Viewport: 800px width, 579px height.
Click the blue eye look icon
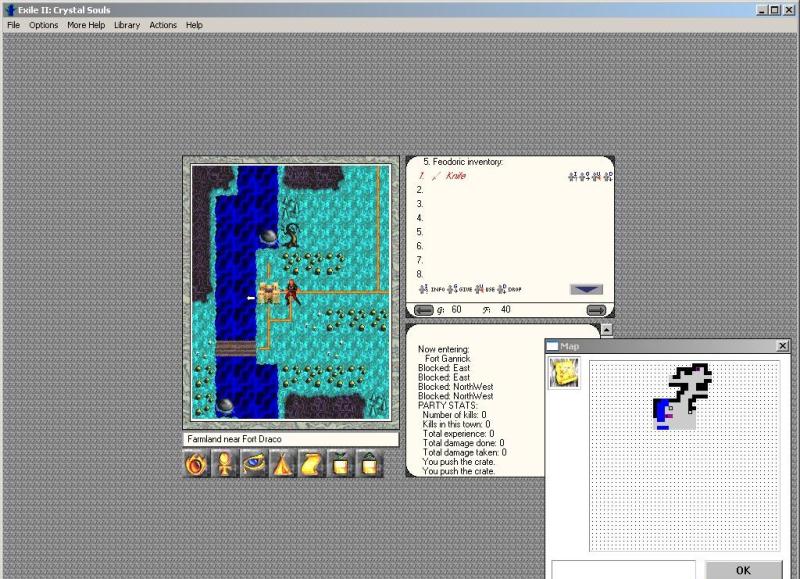254,465
